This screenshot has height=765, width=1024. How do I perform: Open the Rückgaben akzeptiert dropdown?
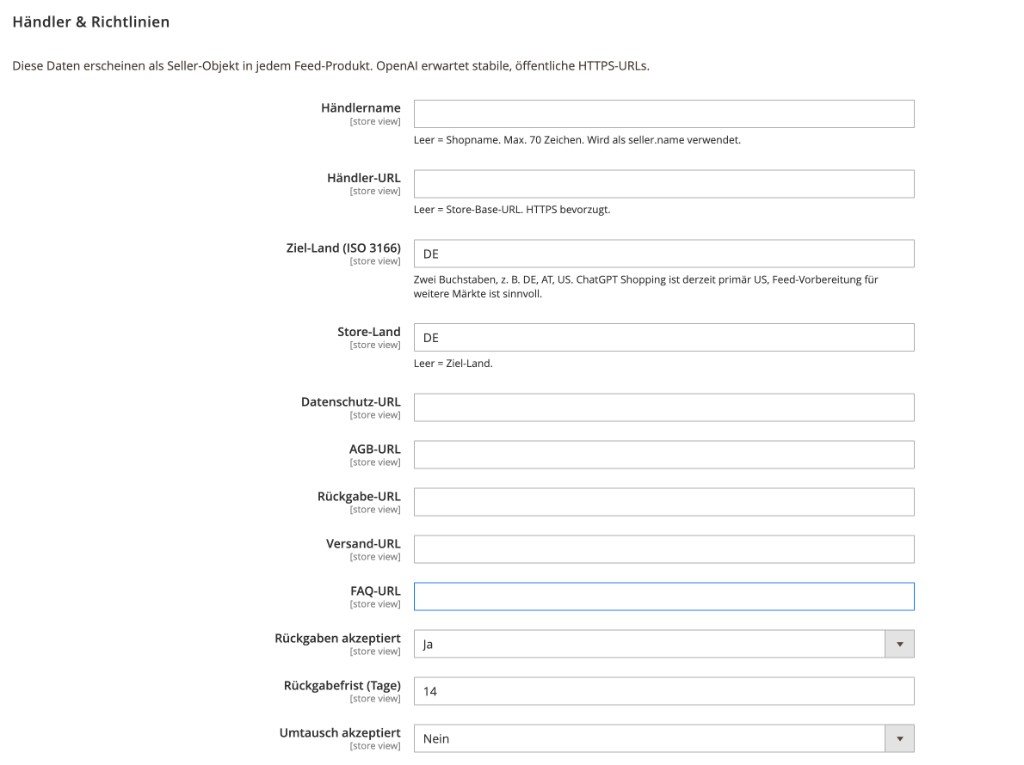point(664,644)
